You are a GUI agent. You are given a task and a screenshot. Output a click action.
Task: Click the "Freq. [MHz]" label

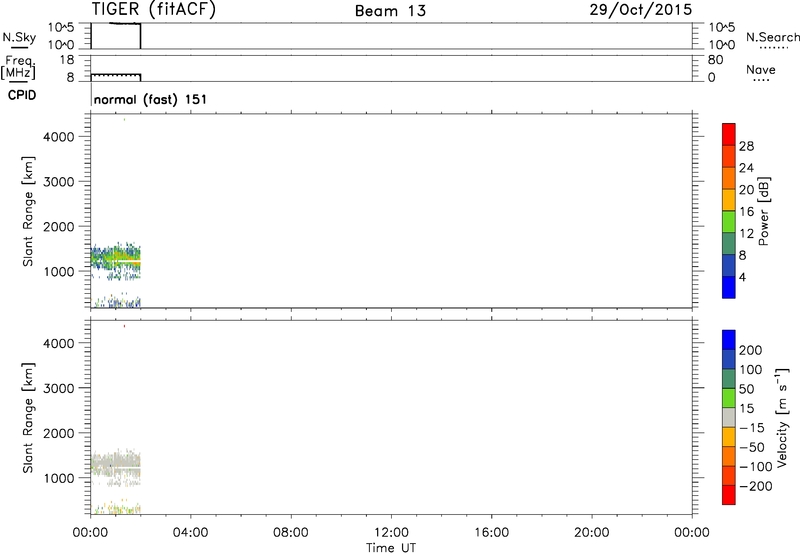18,67
